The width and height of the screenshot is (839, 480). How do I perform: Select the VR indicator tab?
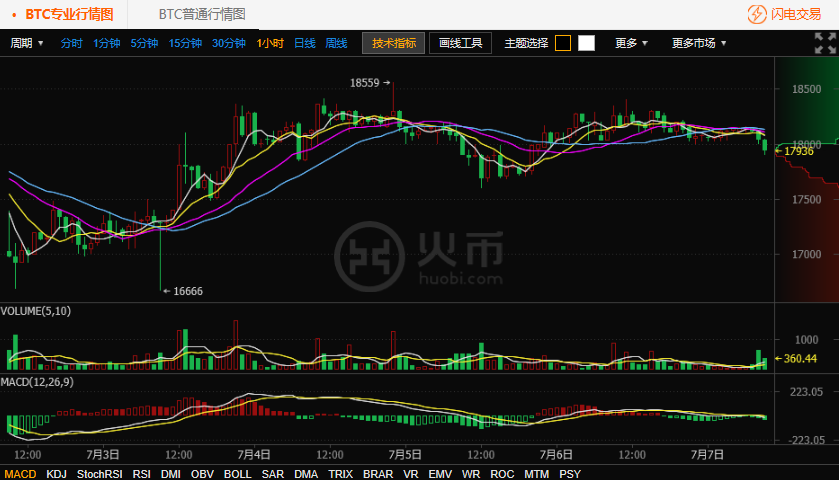click(x=411, y=474)
